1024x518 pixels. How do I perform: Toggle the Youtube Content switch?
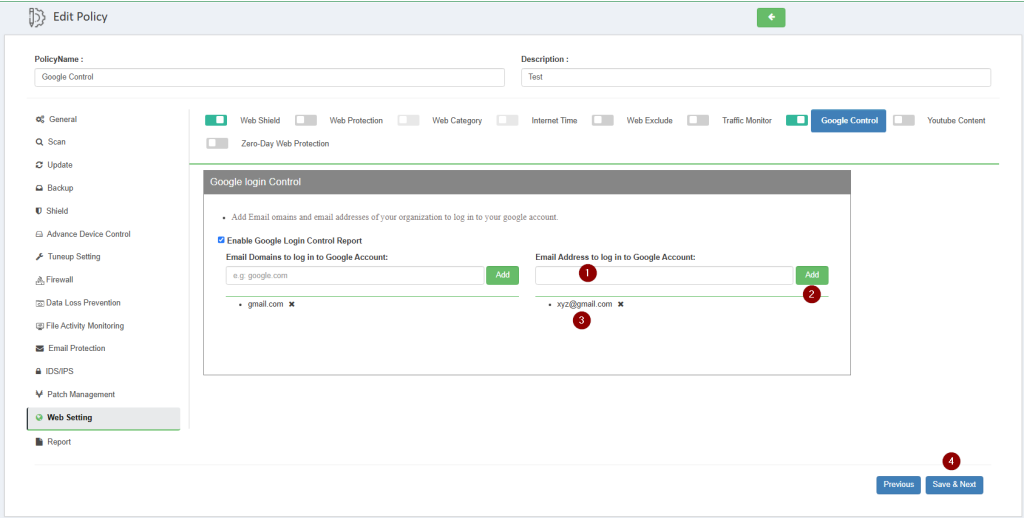(x=903, y=120)
